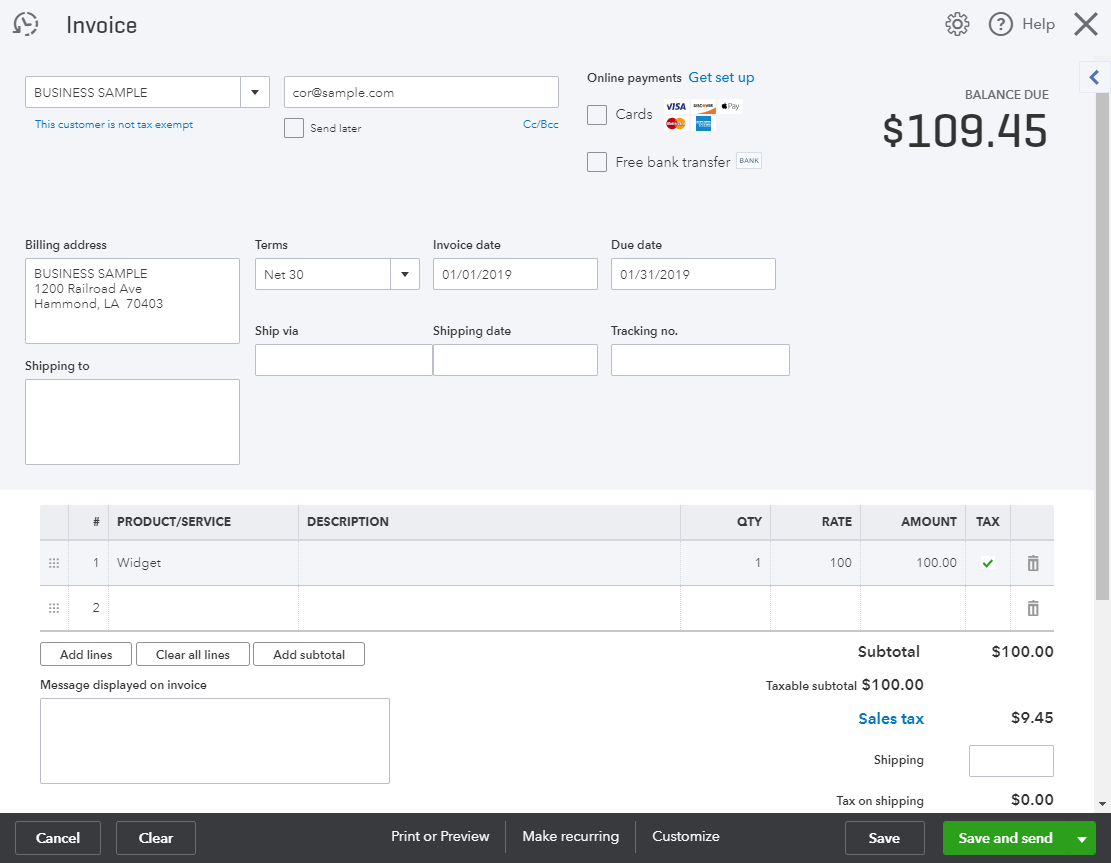1111x863 pixels.
Task: Remove line 2 with its trash icon
Action: coord(1033,607)
